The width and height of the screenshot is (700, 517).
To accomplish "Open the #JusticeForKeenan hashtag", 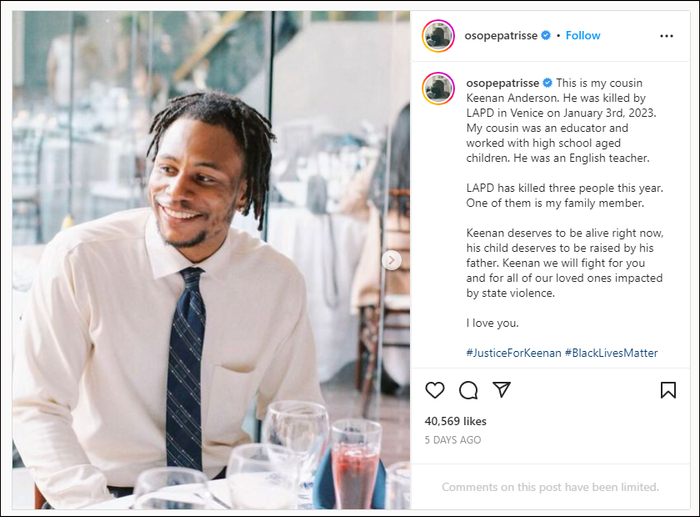I will pos(513,353).
